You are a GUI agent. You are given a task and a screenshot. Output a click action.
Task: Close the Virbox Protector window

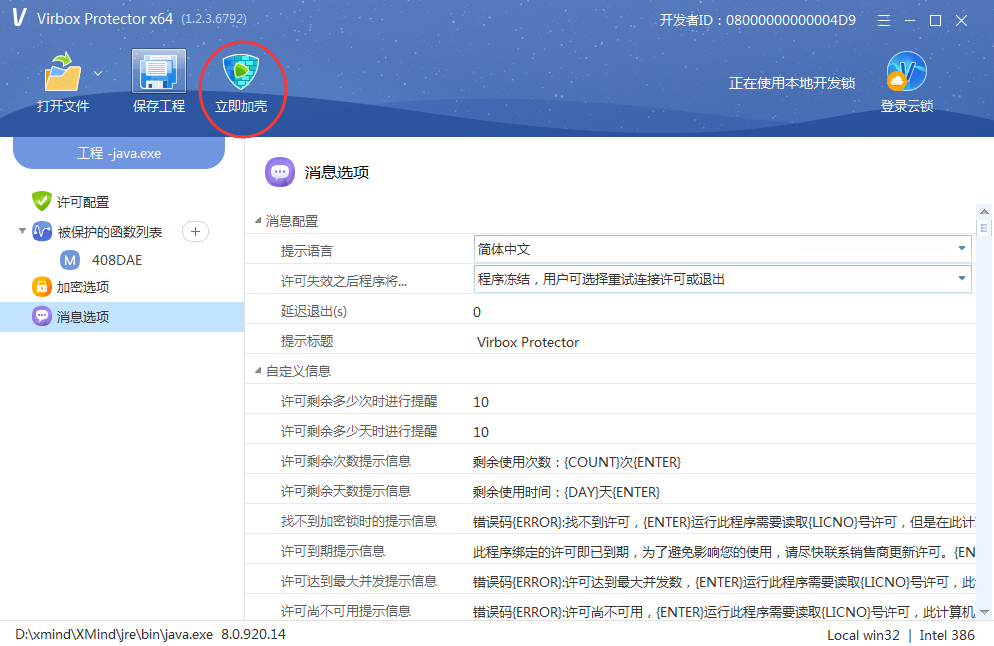[961, 21]
